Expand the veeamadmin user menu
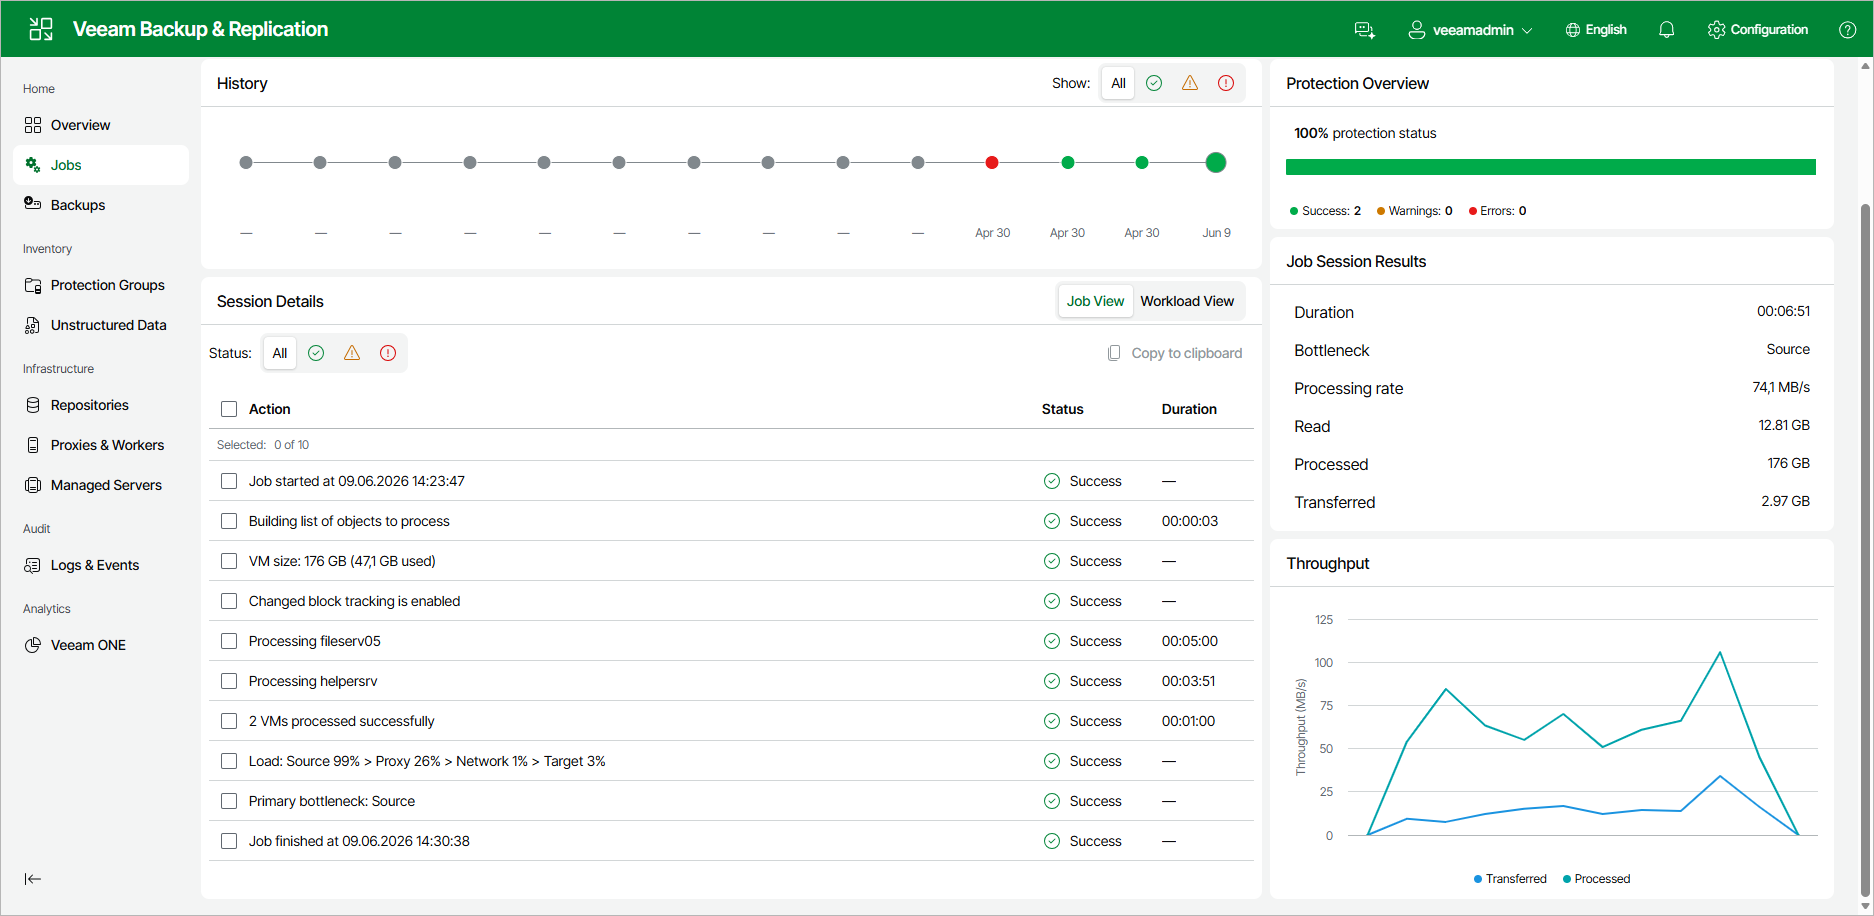The height and width of the screenshot is (916, 1874). tap(1470, 30)
